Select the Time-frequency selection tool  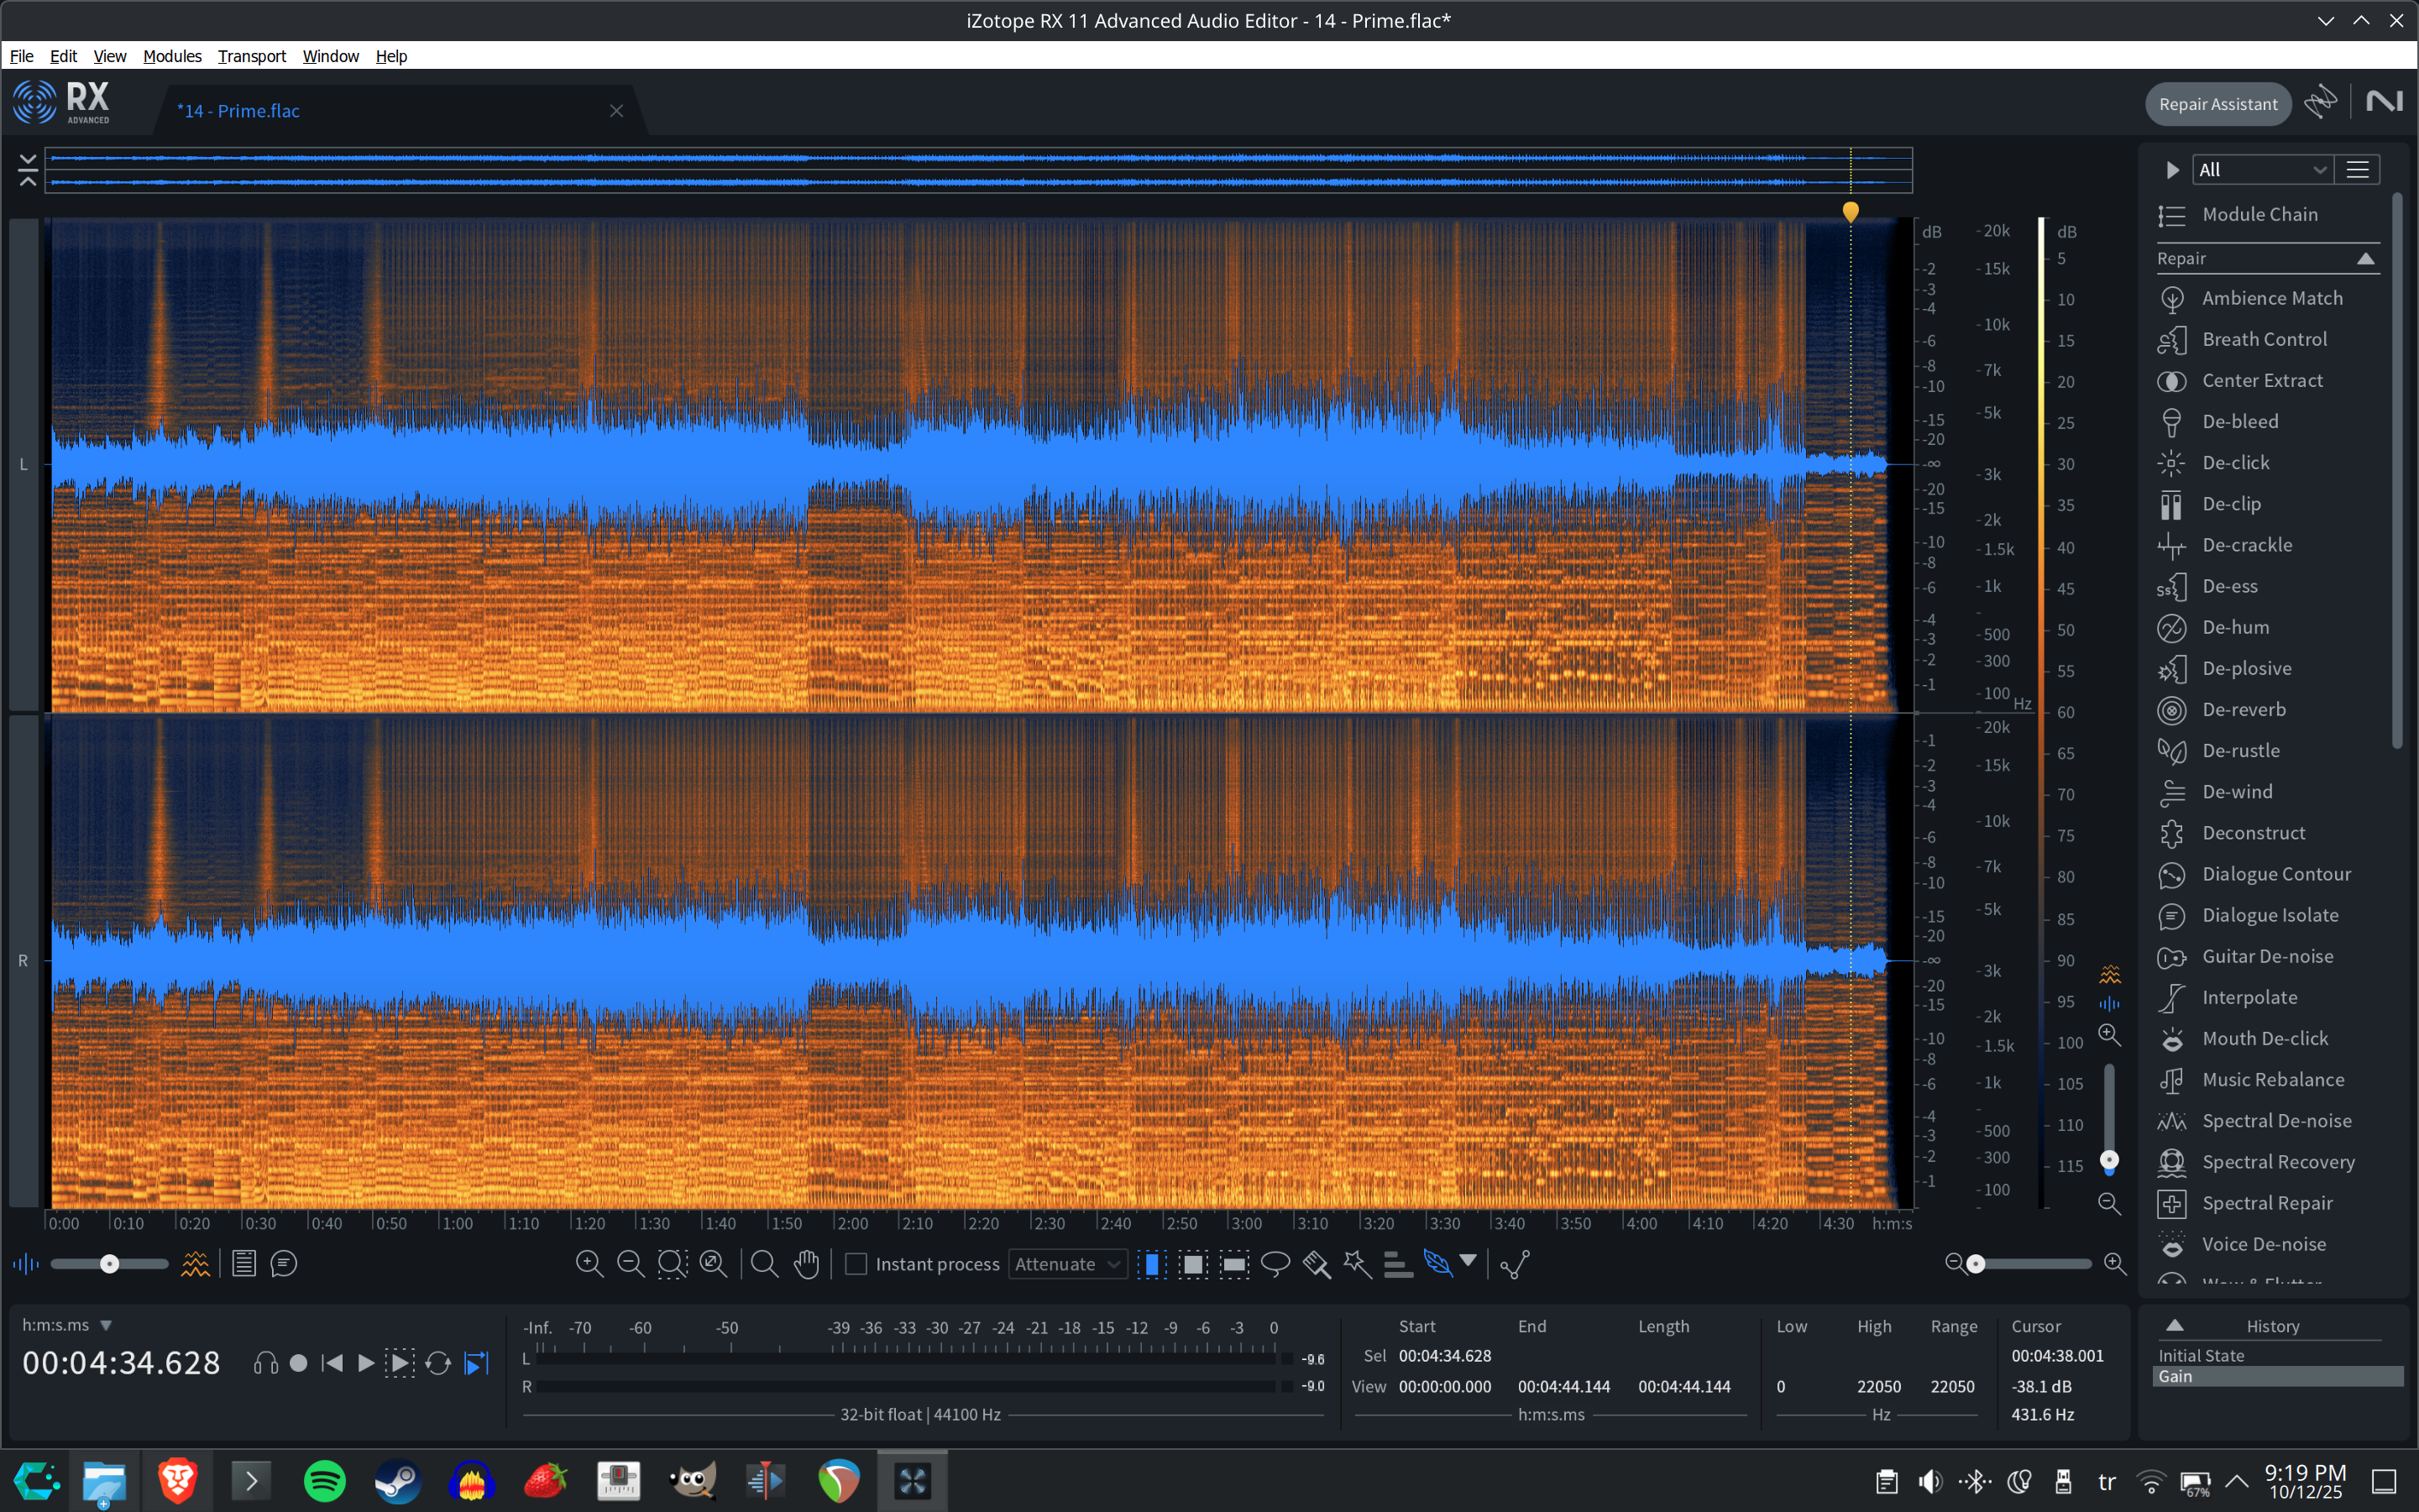tap(1193, 1264)
